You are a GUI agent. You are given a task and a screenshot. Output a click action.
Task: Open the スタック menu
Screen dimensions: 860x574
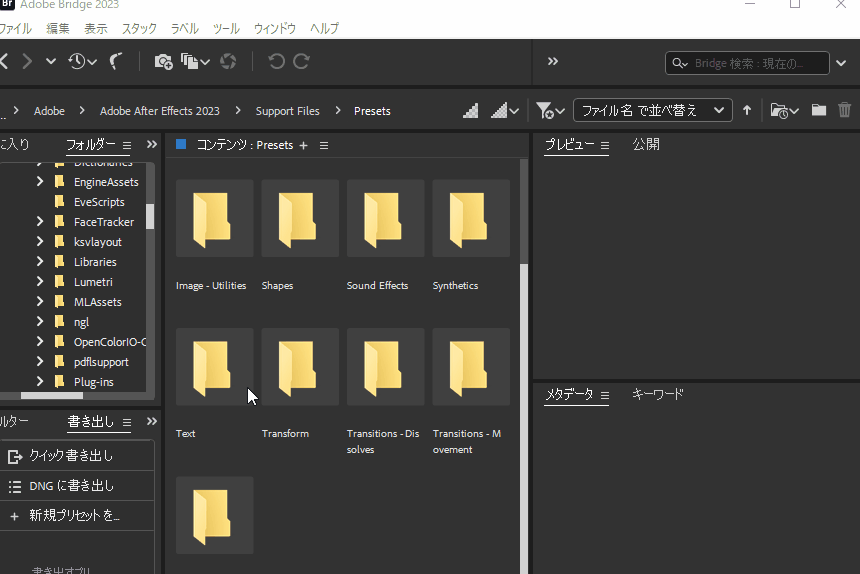click(139, 29)
